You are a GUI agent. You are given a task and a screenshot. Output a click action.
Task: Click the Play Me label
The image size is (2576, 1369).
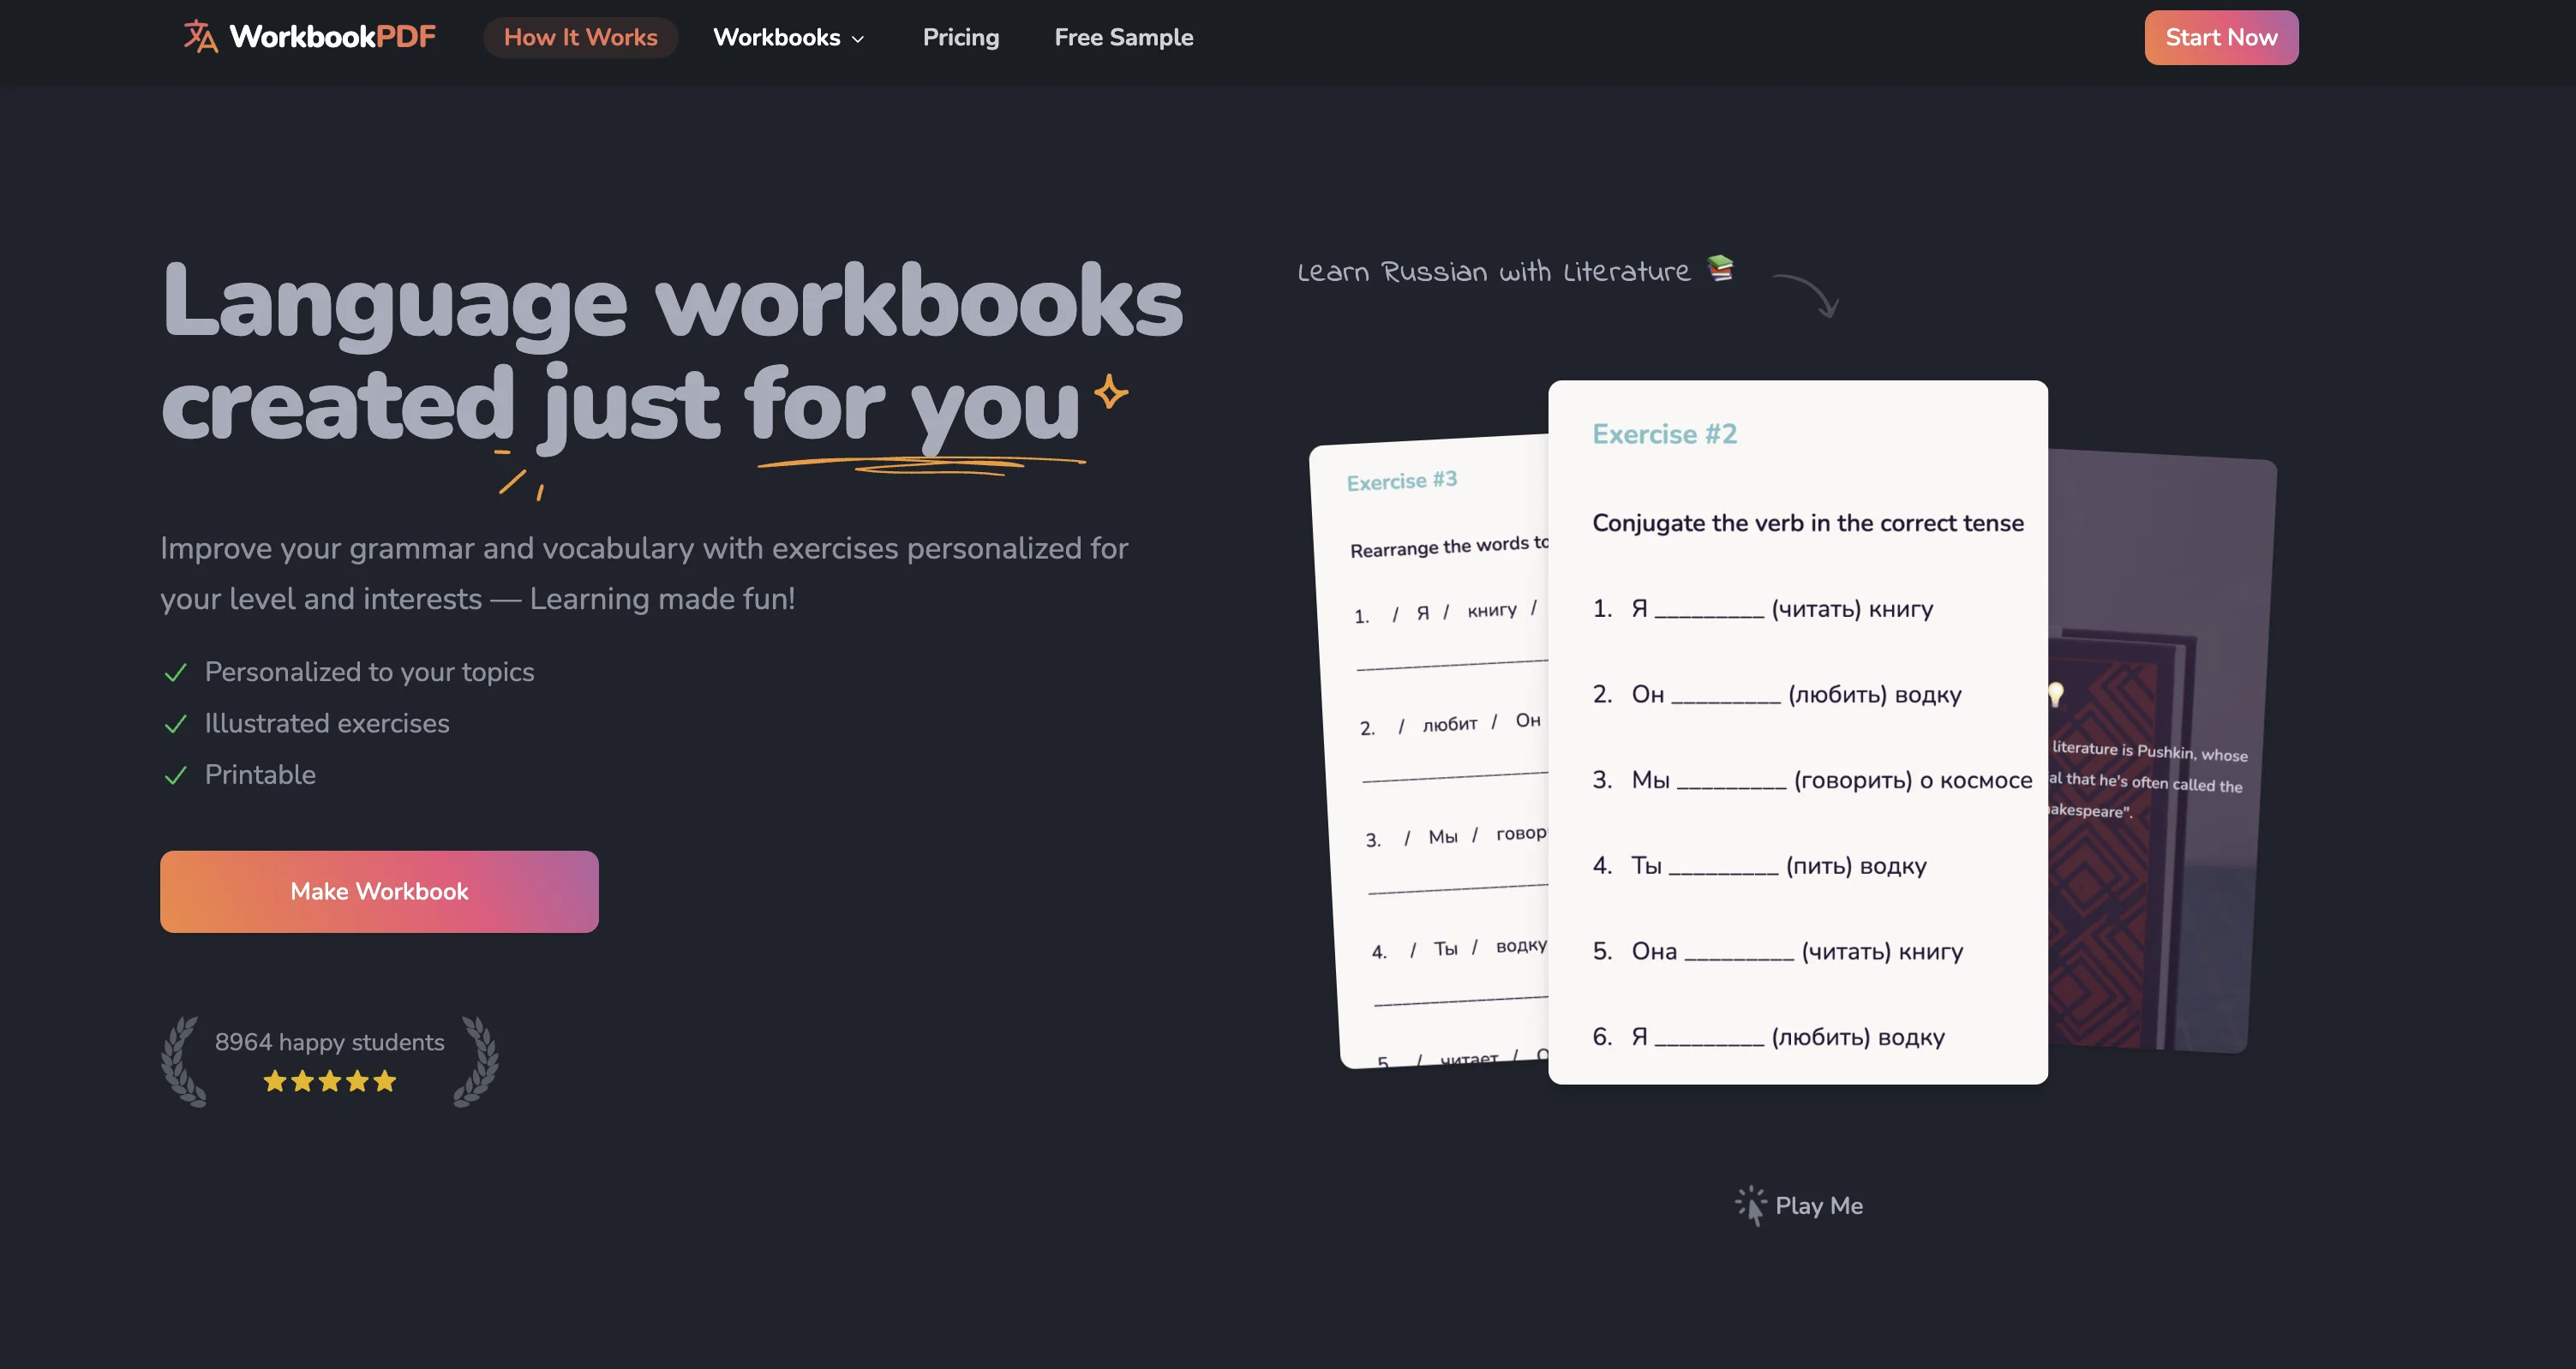point(1818,1206)
